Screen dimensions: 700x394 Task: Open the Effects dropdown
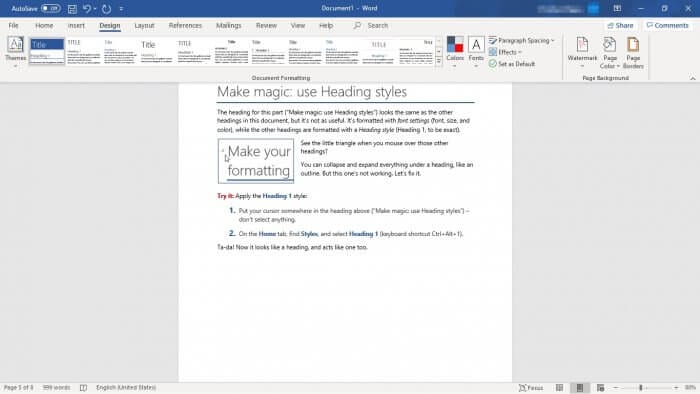coord(505,52)
